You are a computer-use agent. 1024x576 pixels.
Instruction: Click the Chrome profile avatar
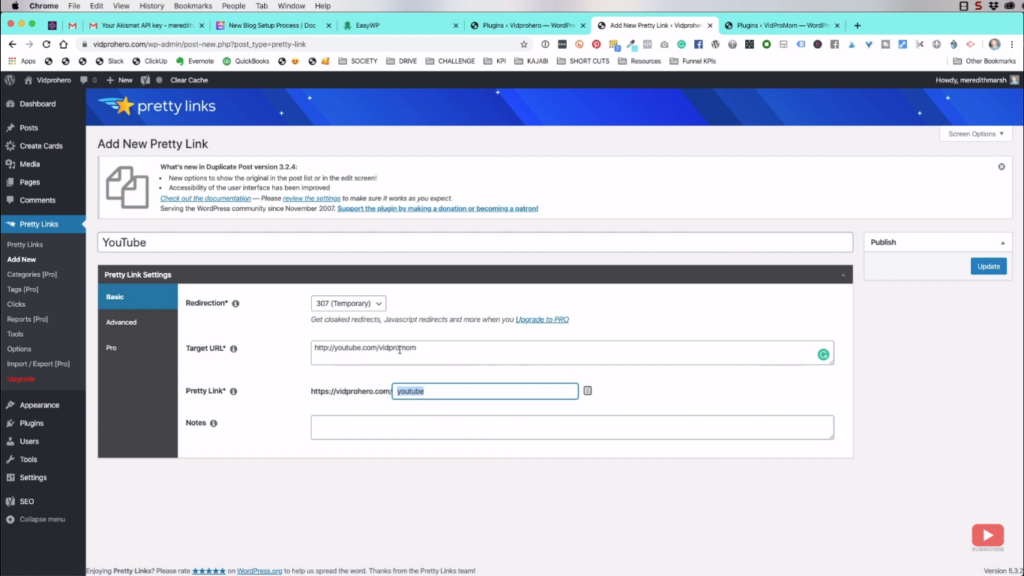point(995,44)
